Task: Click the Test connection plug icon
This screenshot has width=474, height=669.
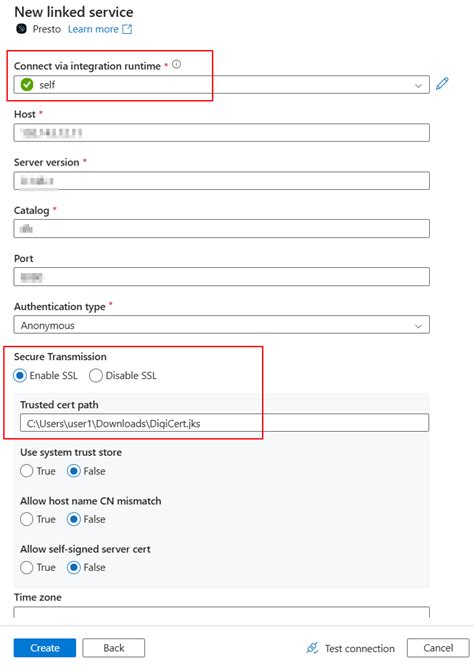Action: pos(312,648)
